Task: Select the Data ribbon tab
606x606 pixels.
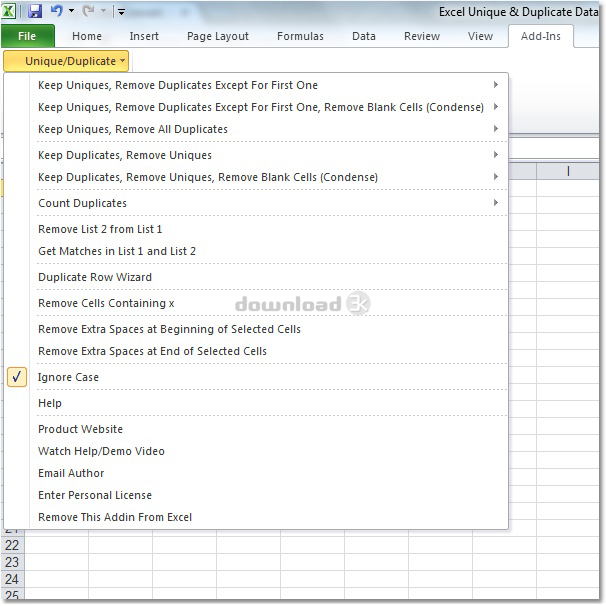Action: [364, 36]
